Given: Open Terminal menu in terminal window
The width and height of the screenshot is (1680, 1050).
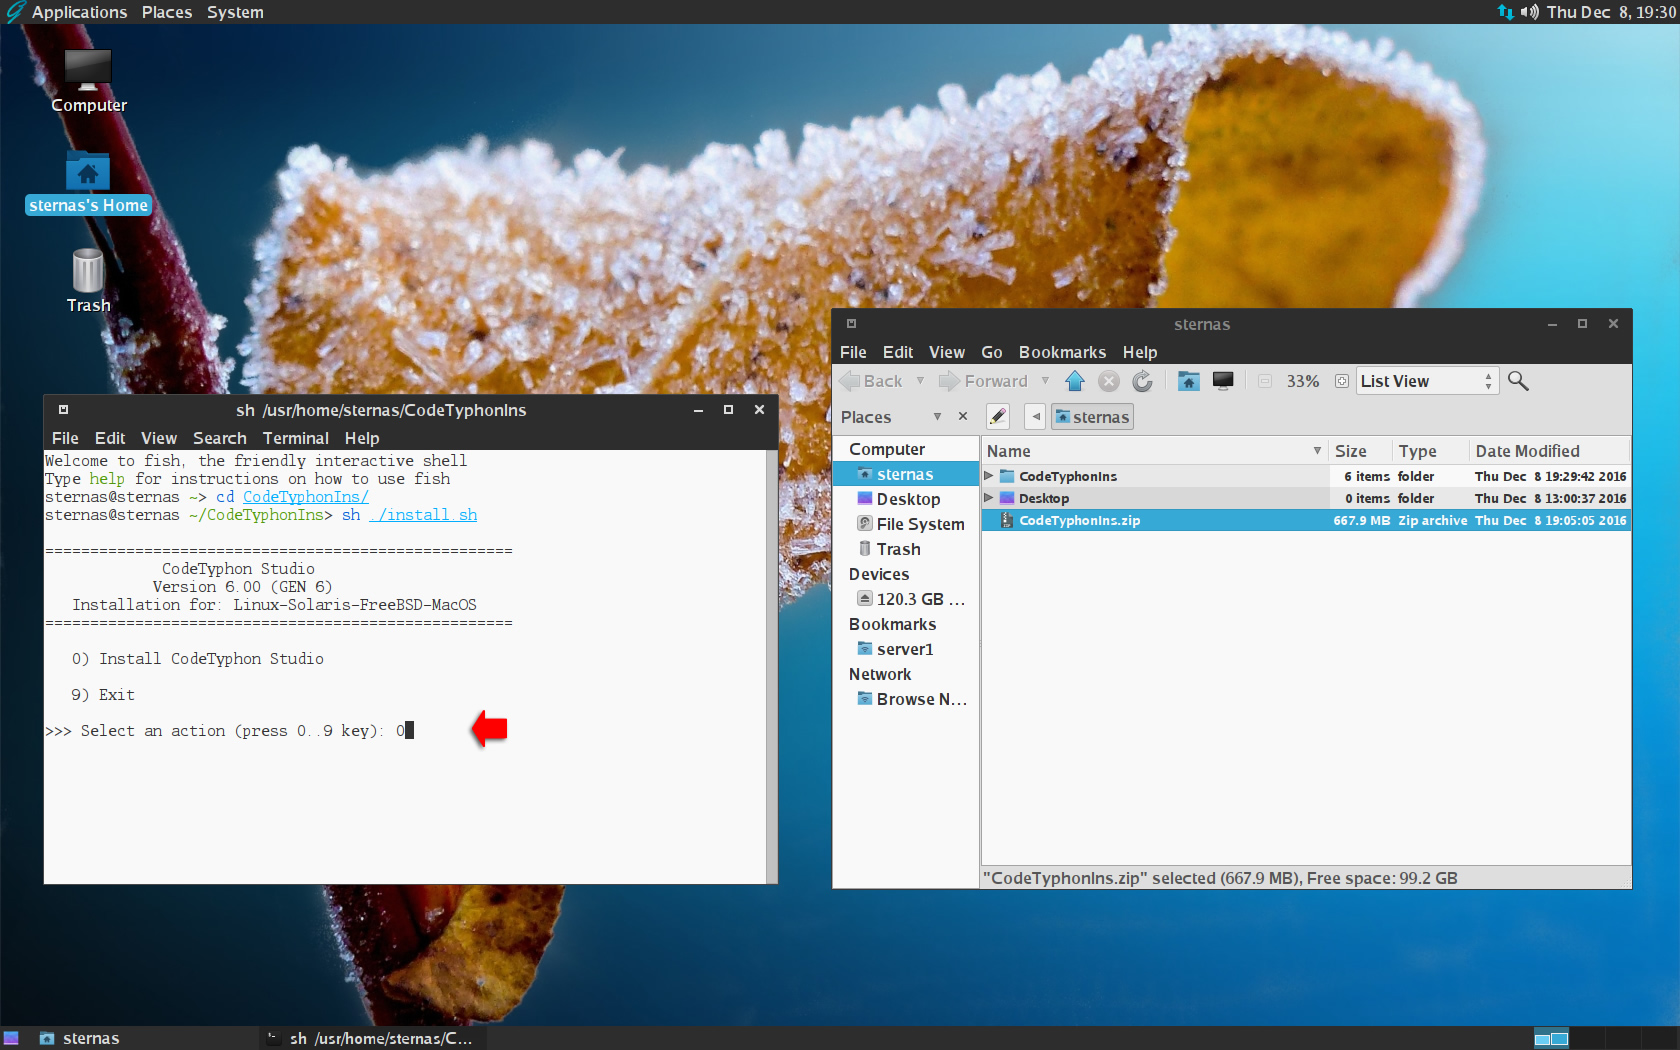Looking at the screenshot, I should click(296, 438).
